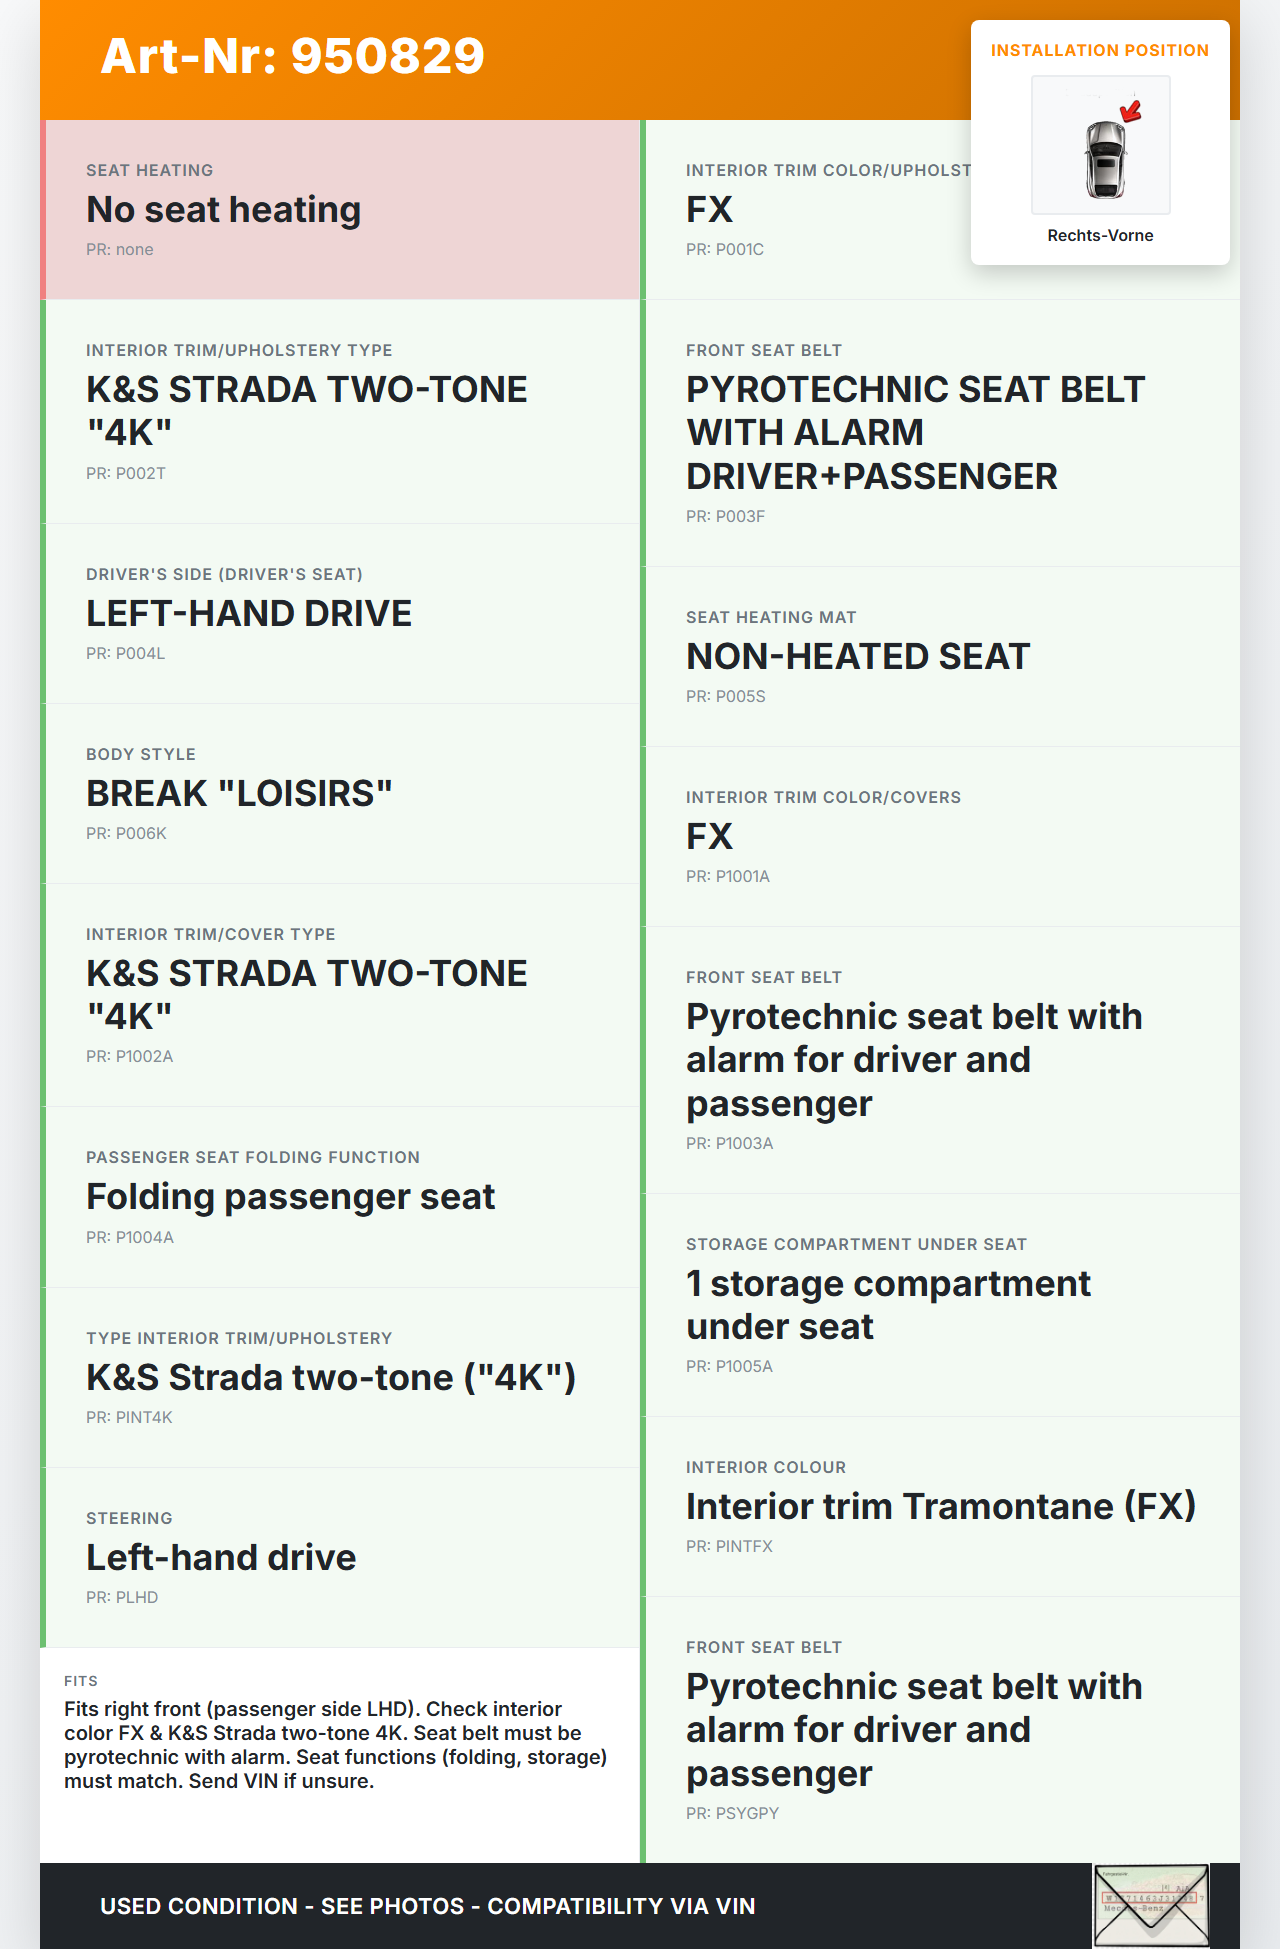Click the "INSTALLATION POSITION" card title
The image size is (1280, 1949).
pyautogui.click(x=1099, y=50)
